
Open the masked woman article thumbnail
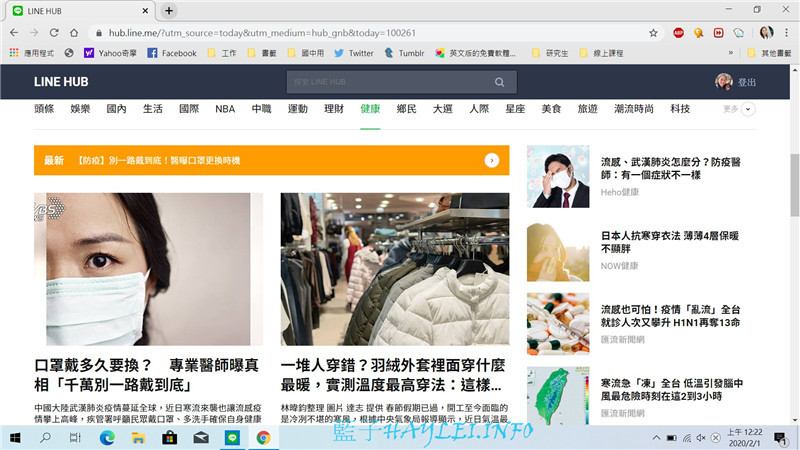(x=148, y=269)
